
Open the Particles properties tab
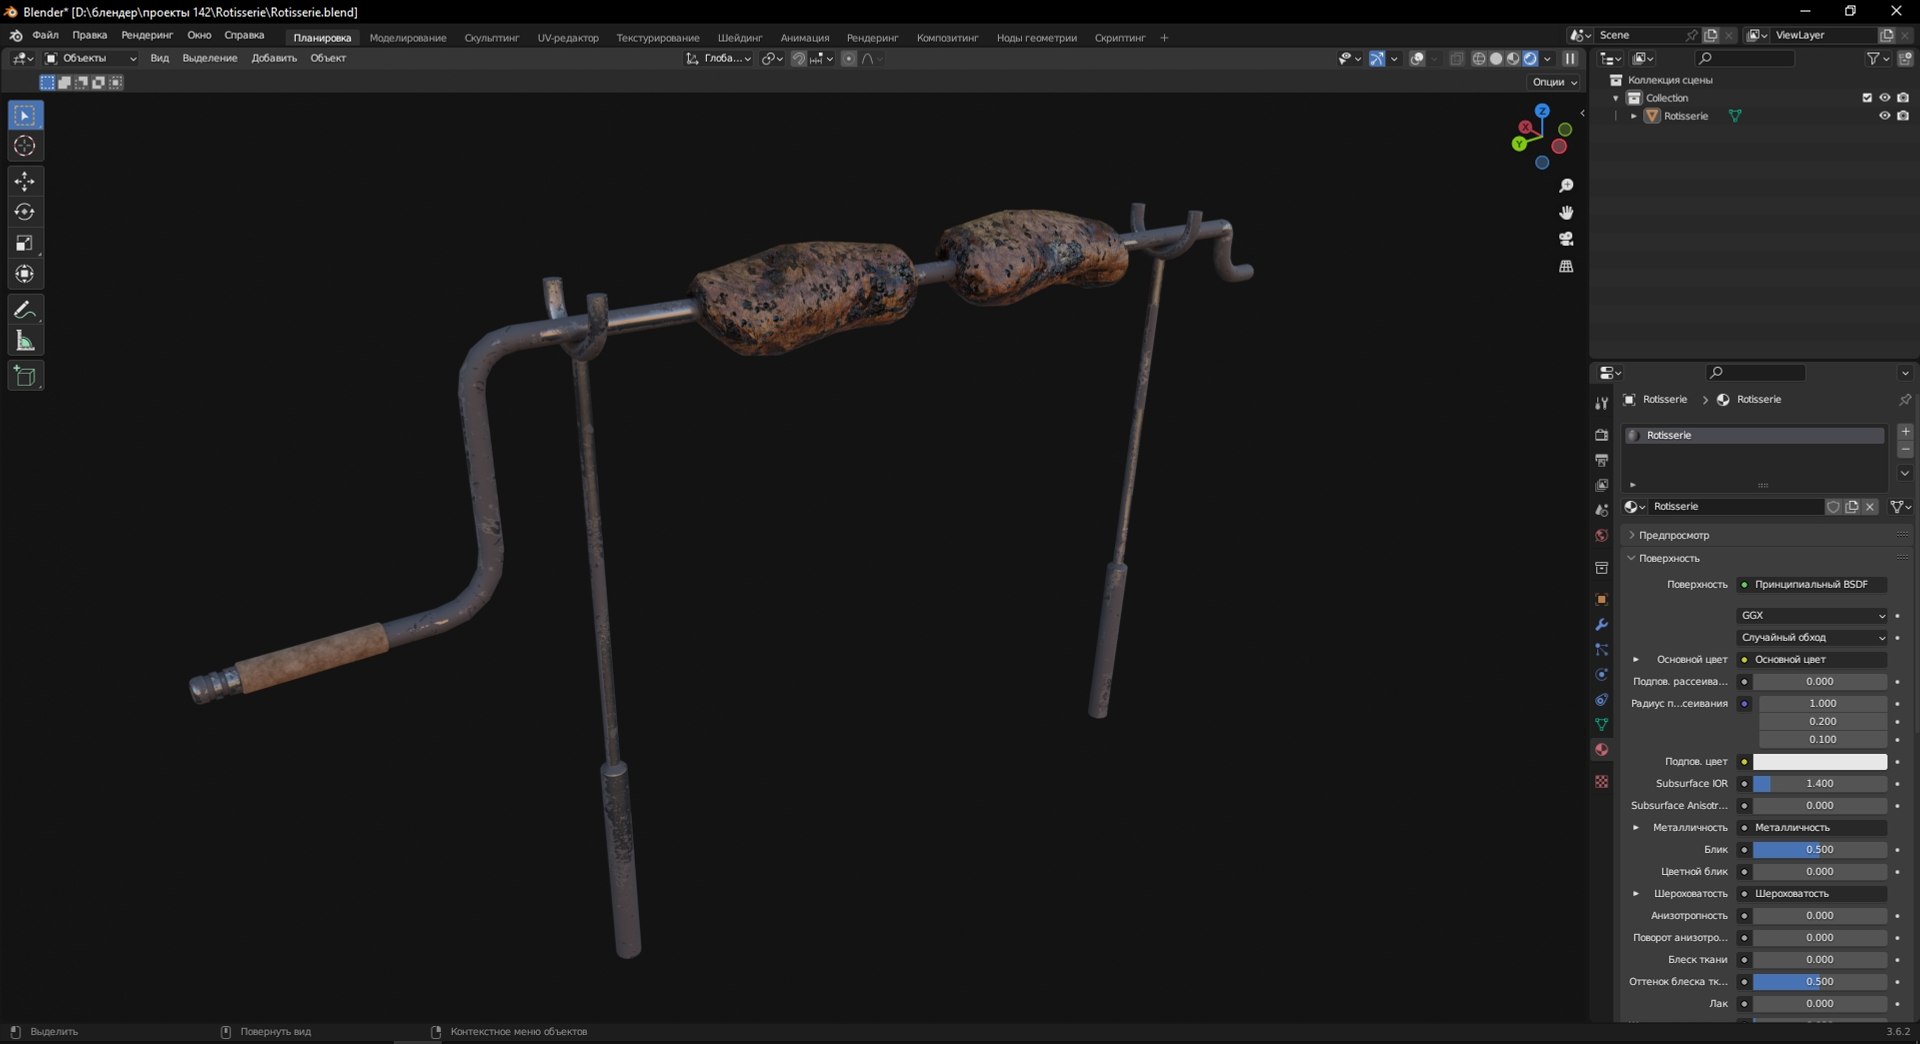click(x=1601, y=649)
